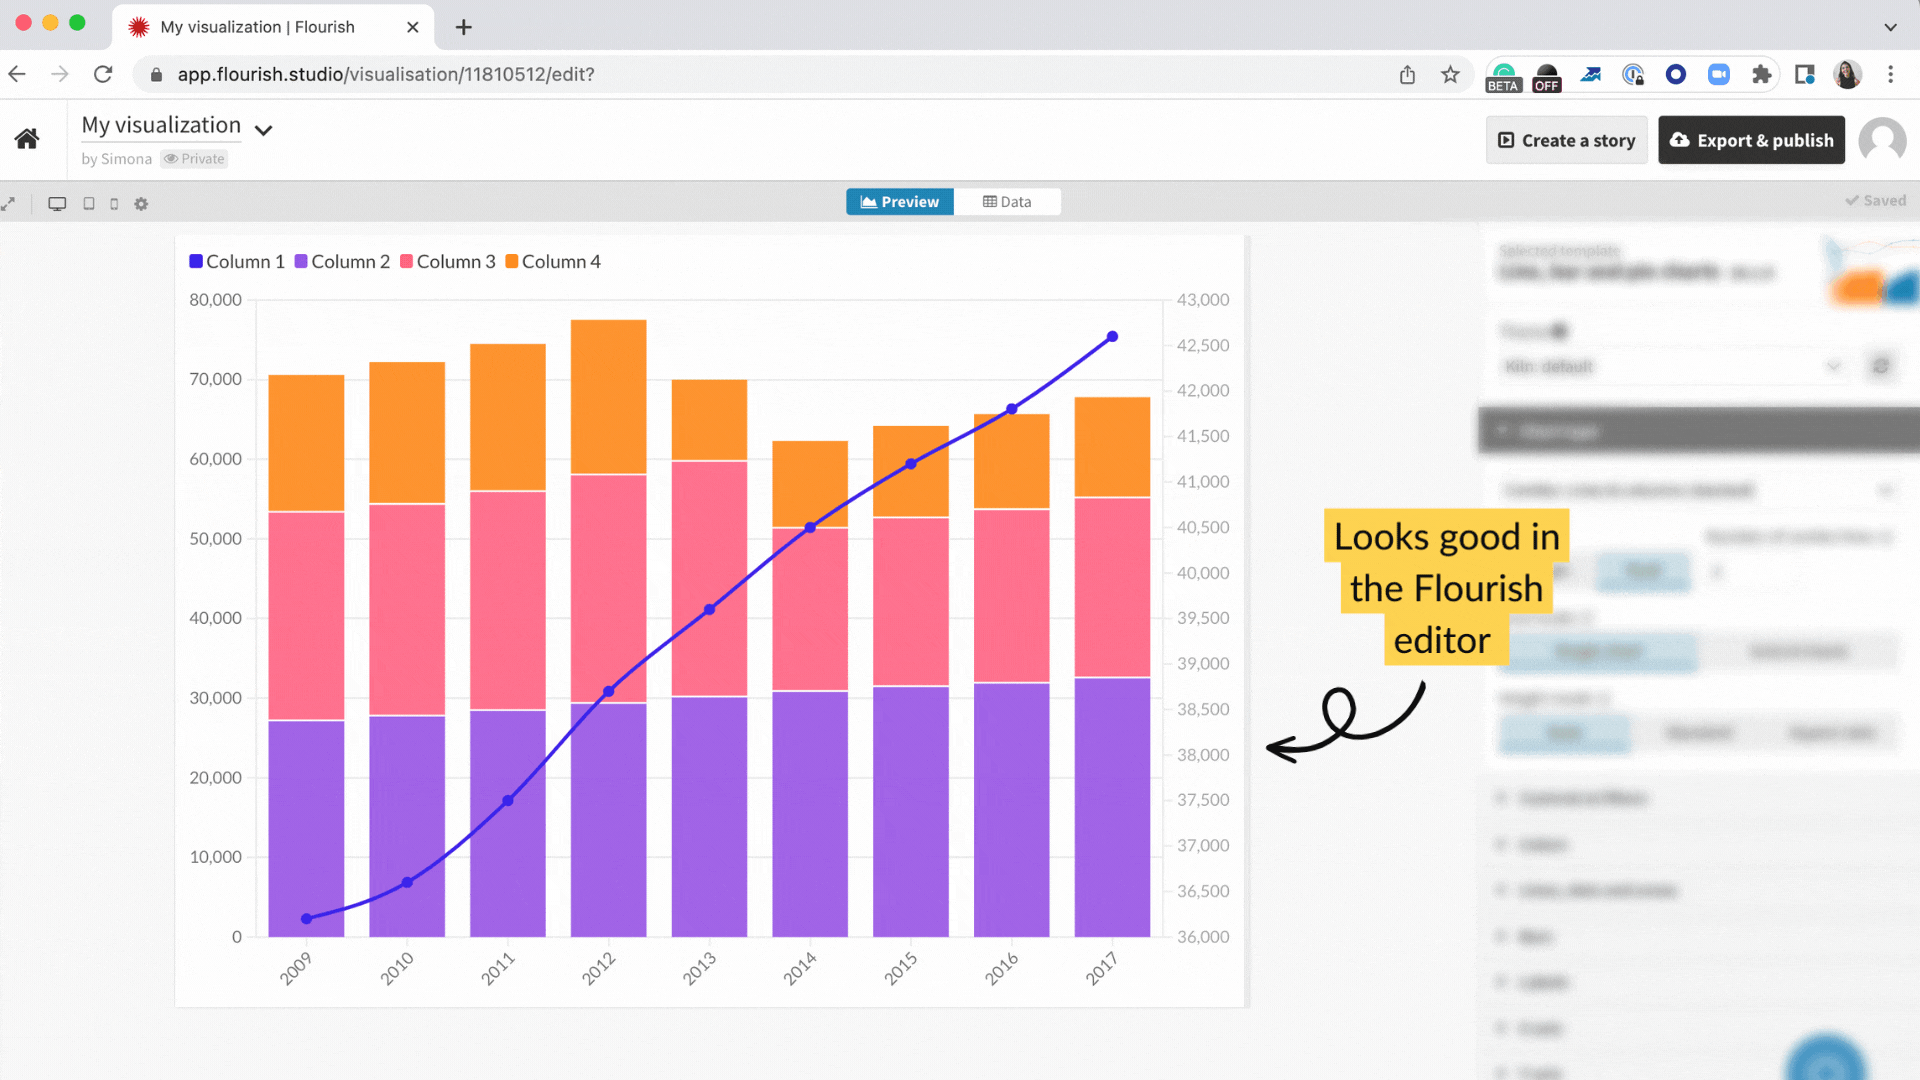Go to the Flourish home icon
The height and width of the screenshot is (1080, 1920).
coord(27,139)
